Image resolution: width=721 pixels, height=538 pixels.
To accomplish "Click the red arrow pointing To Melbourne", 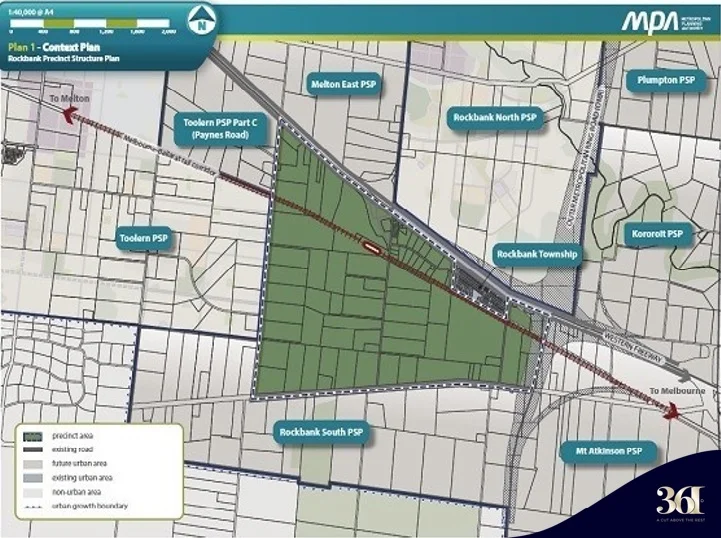I will pos(664,405).
